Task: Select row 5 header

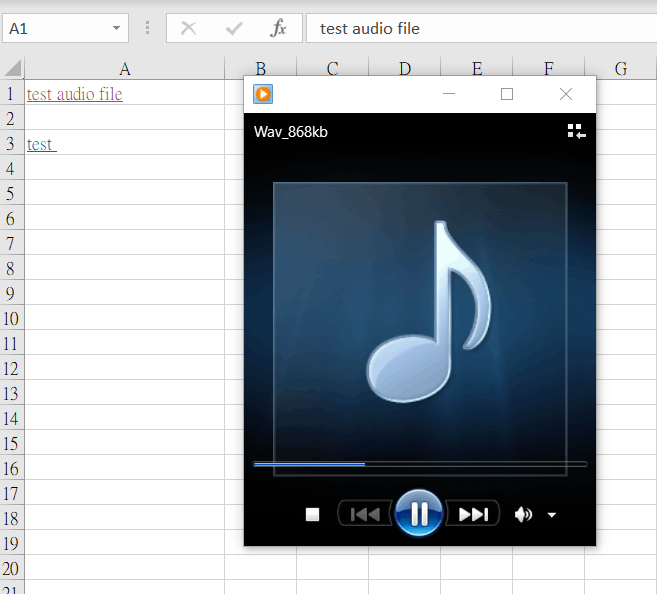Action: pyautogui.click(x=12, y=192)
